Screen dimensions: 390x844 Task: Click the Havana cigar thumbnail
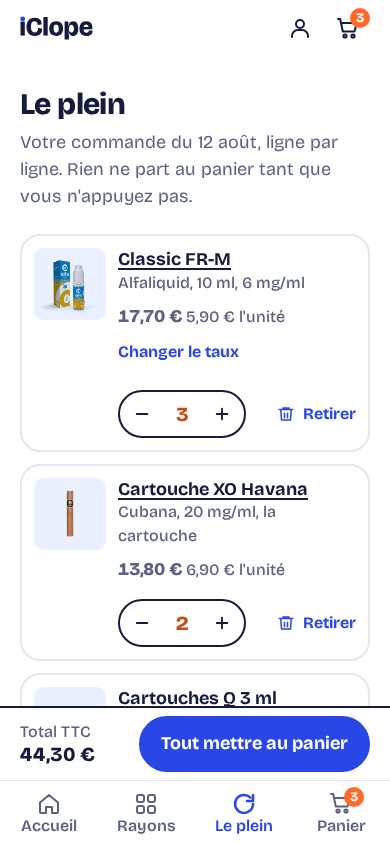pyautogui.click(x=70, y=514)
